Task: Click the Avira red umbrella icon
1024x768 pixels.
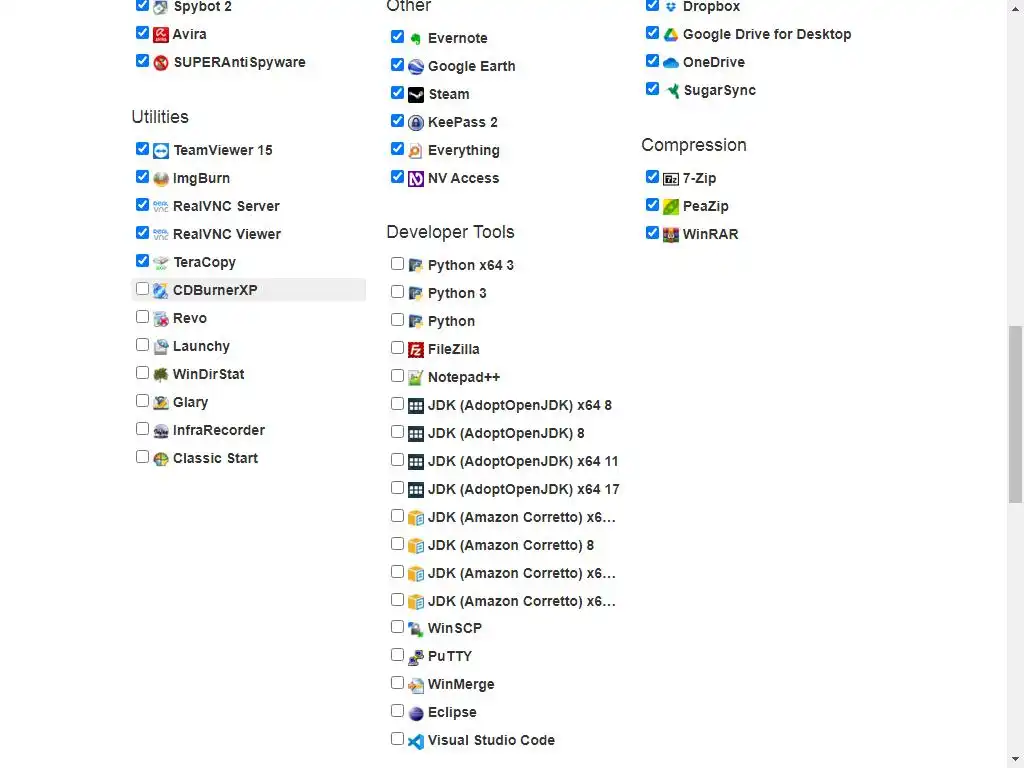Action: click(161, 35)
